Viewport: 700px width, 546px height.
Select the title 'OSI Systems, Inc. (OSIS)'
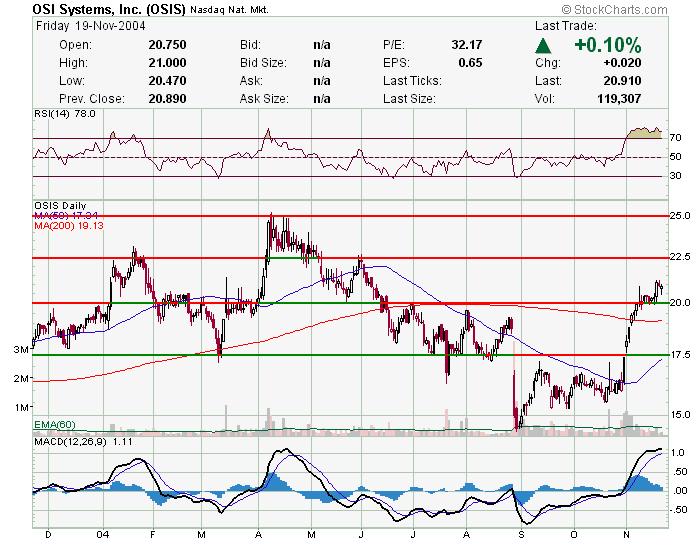[x=108, y=9]
